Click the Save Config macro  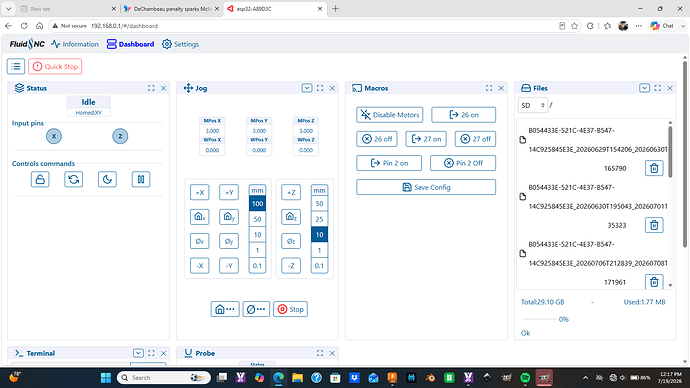coord(426,187)
